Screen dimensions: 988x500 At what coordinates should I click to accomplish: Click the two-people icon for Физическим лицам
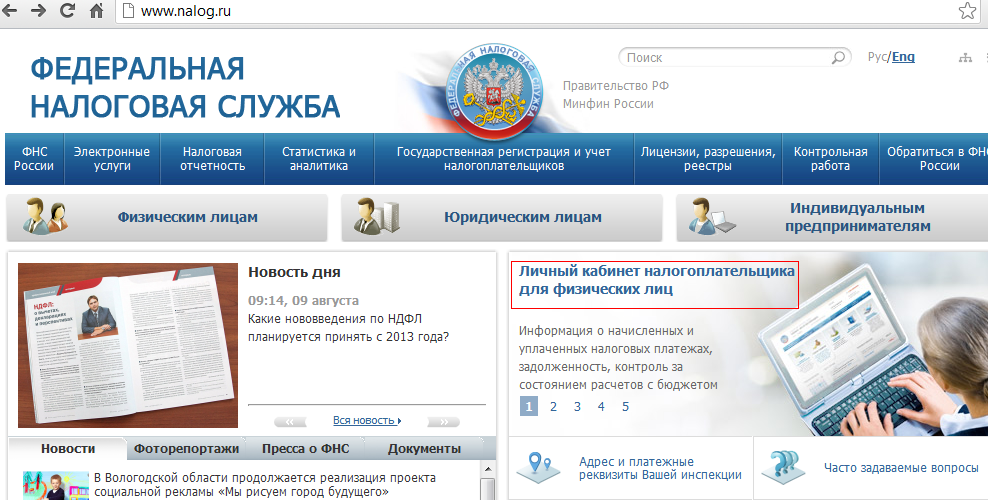pyautogui.click(x=45, y=217)
